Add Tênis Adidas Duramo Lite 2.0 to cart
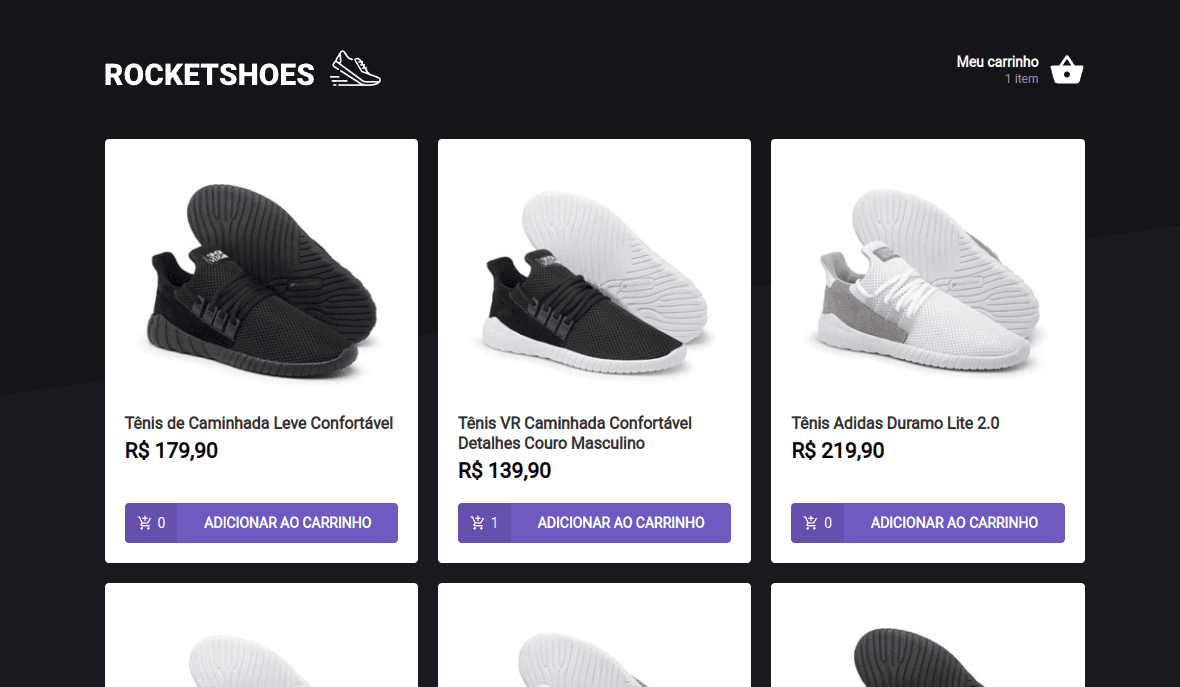This screenshot has width=1180, height=687. tap(953, 522)
